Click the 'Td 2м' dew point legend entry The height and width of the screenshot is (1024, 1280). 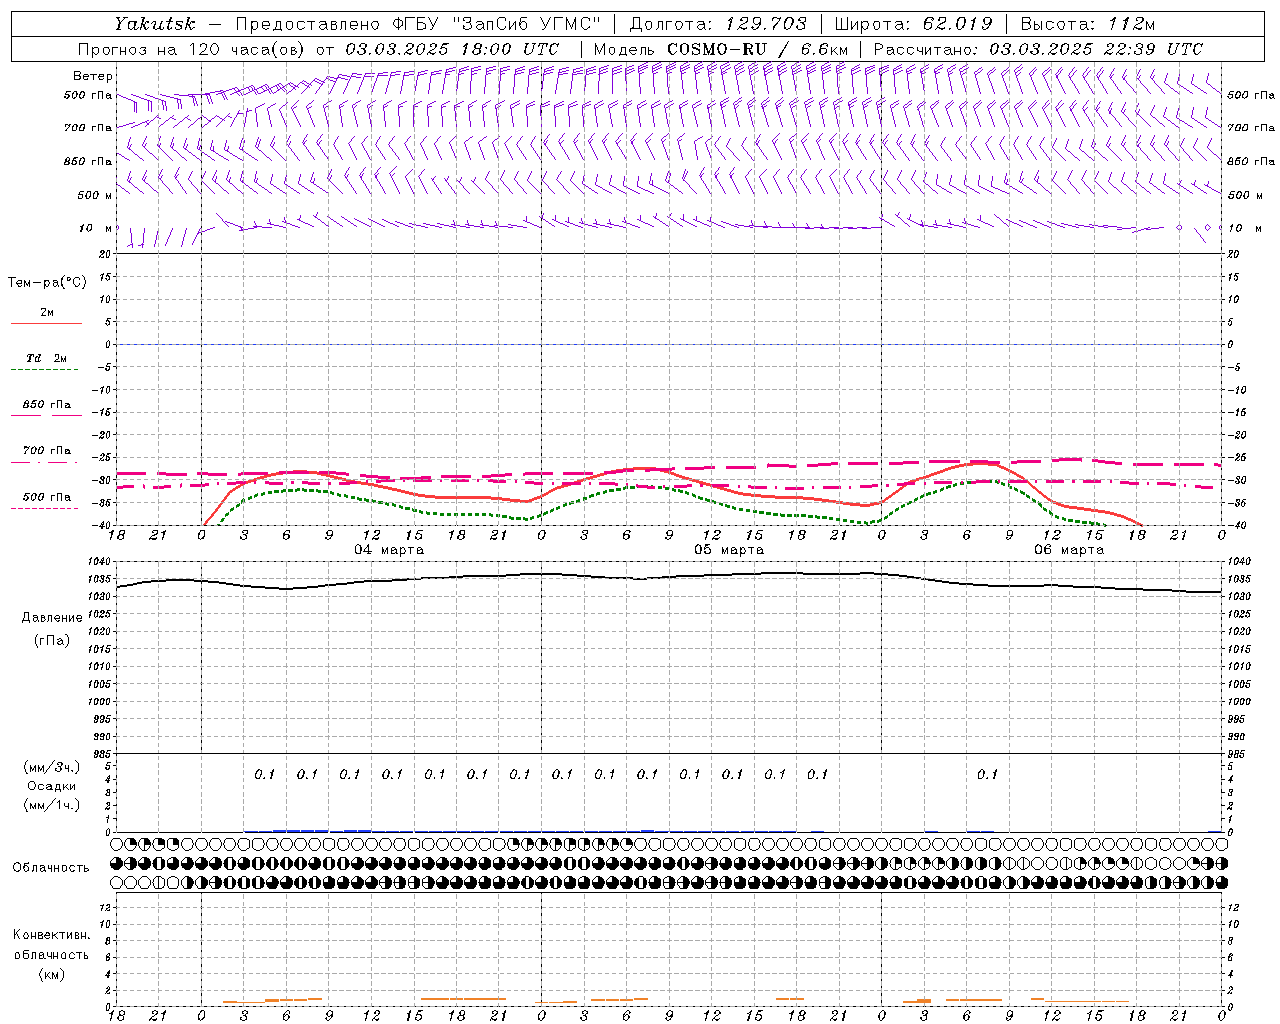[47, 358]
